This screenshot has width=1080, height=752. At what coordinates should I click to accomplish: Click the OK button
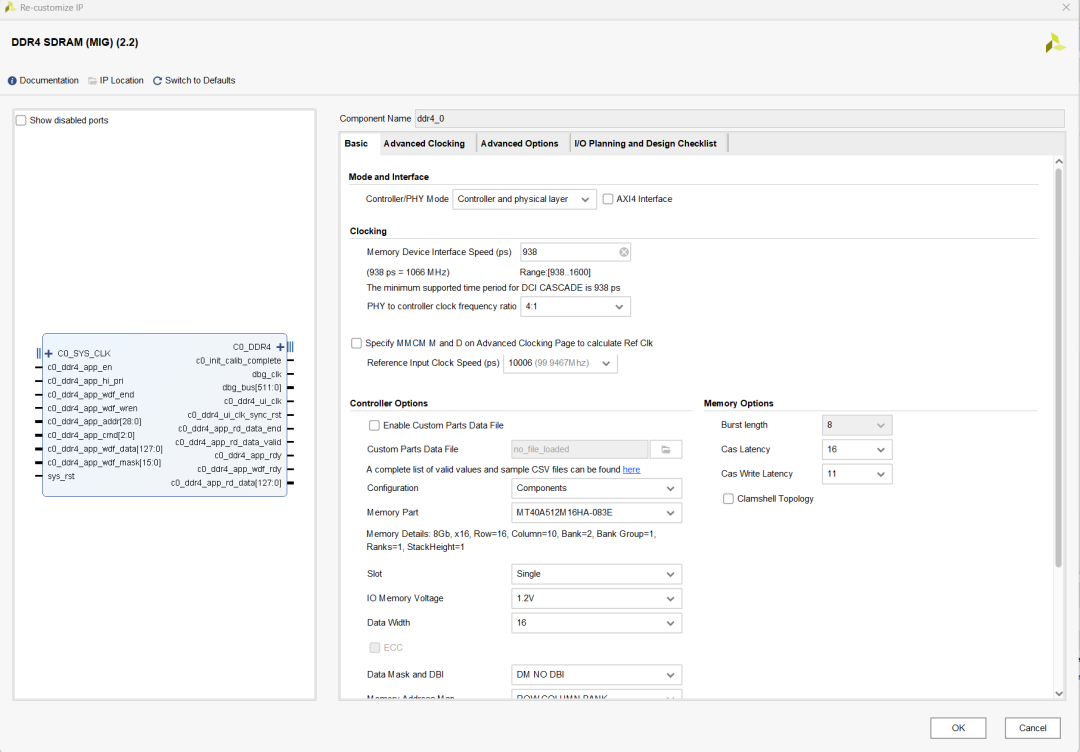coord(958,728)
